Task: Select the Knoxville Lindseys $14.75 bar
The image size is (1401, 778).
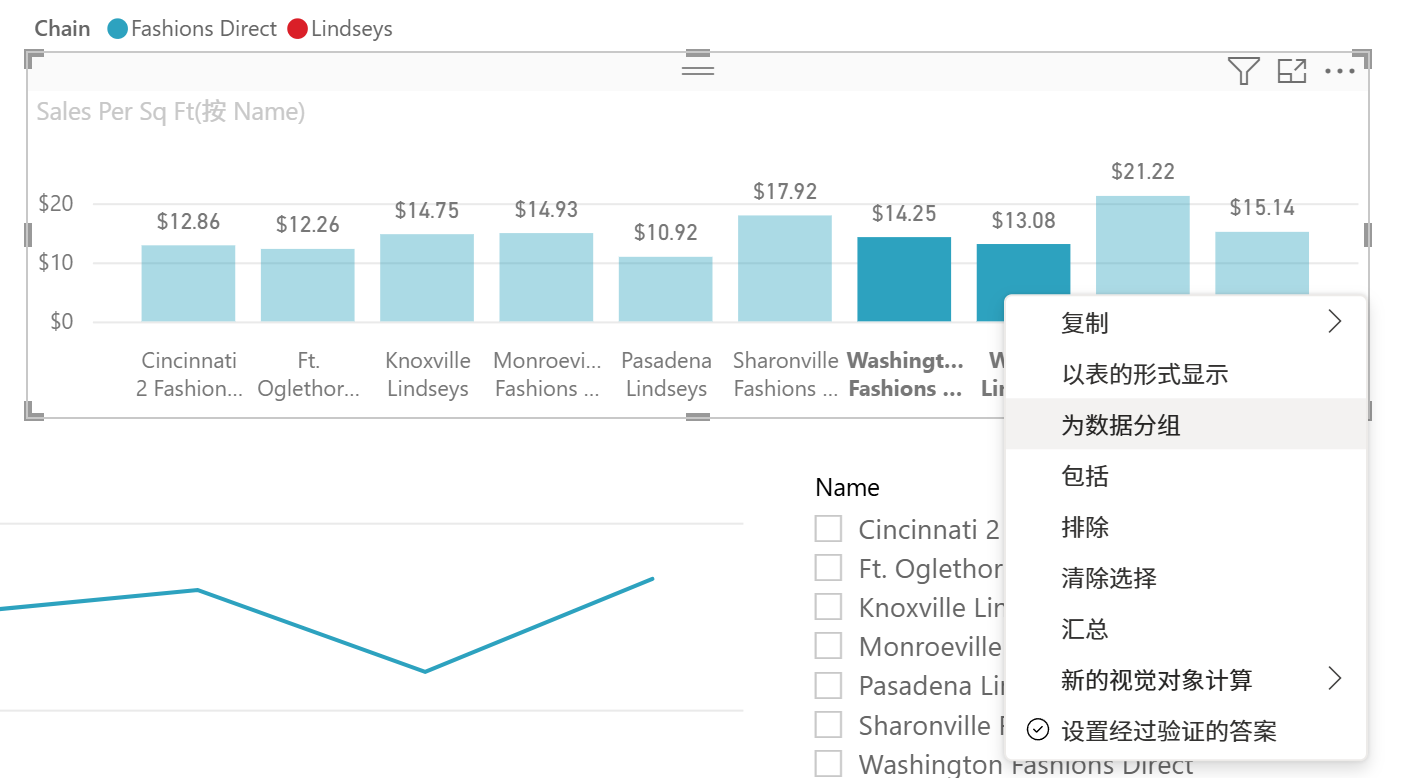Action: click(427, 278)
